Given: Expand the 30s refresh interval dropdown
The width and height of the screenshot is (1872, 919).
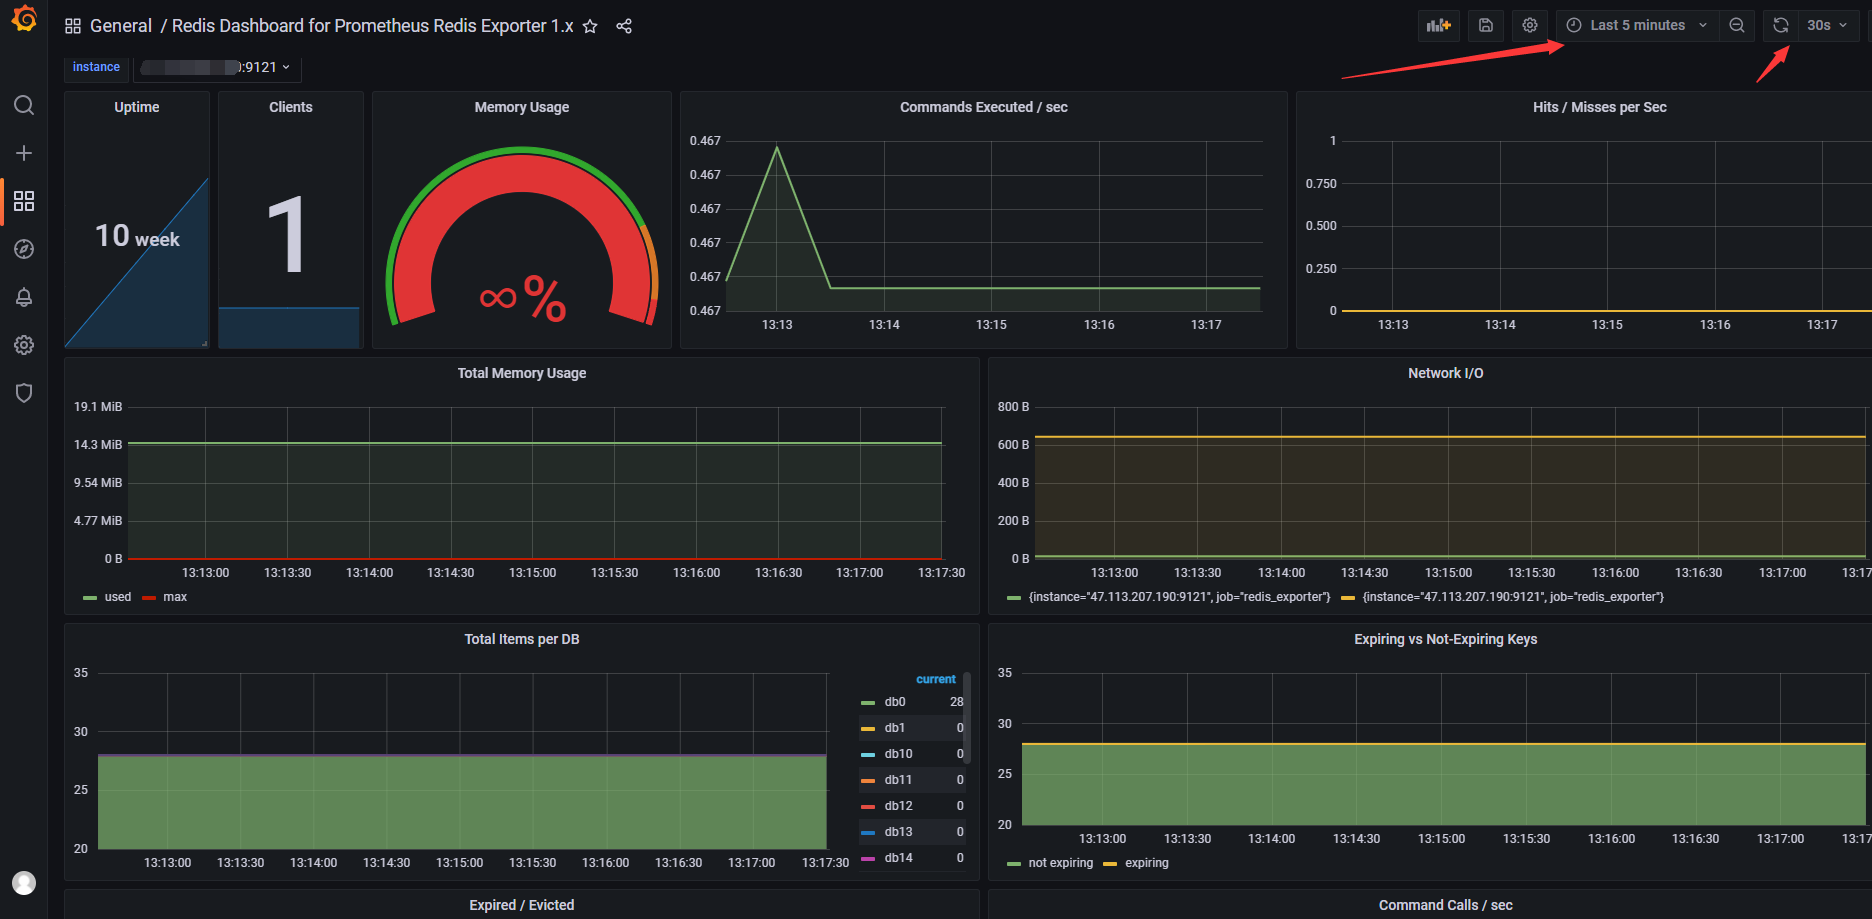Looking at the screenshot, I should [1828, 25].
